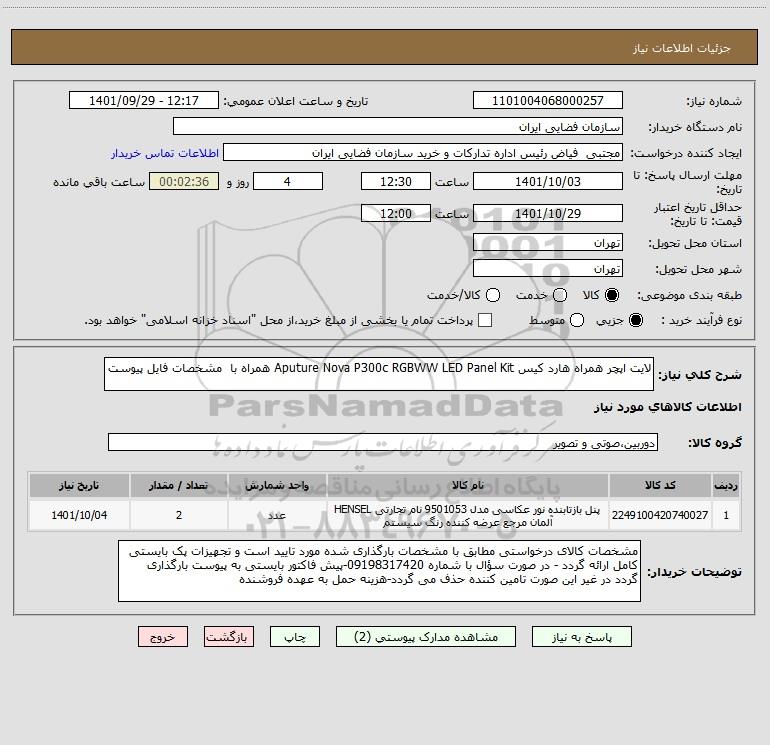Click the نام کالا column header
Image resolution: width=770 pixels, height=745 pixels.
468,486
